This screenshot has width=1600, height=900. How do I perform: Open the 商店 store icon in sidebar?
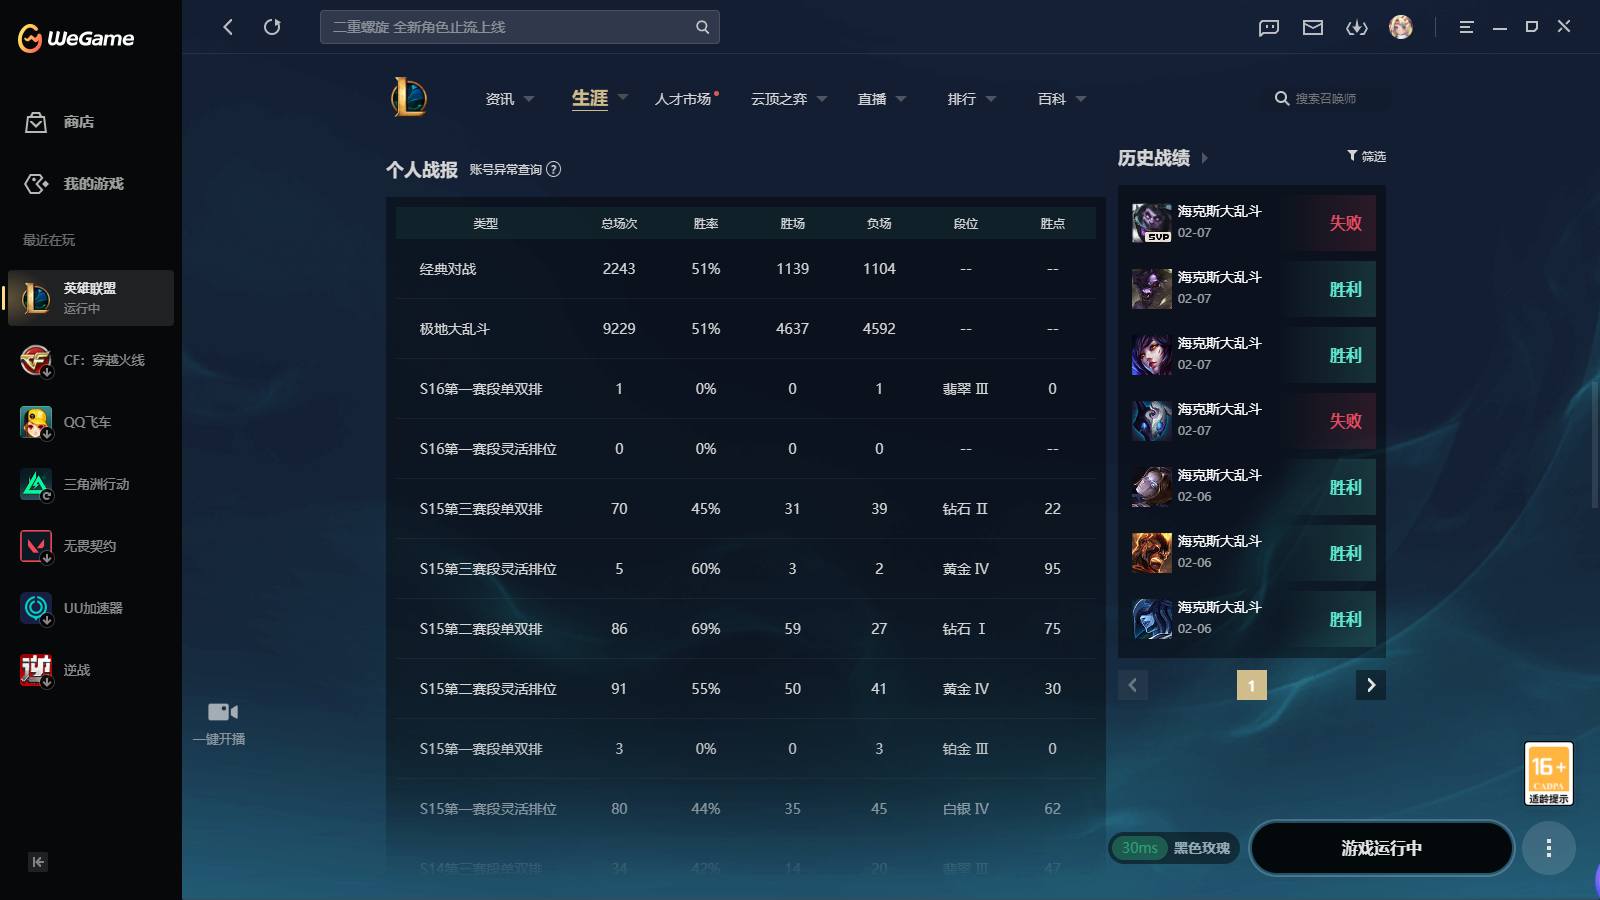pos(36,122)
